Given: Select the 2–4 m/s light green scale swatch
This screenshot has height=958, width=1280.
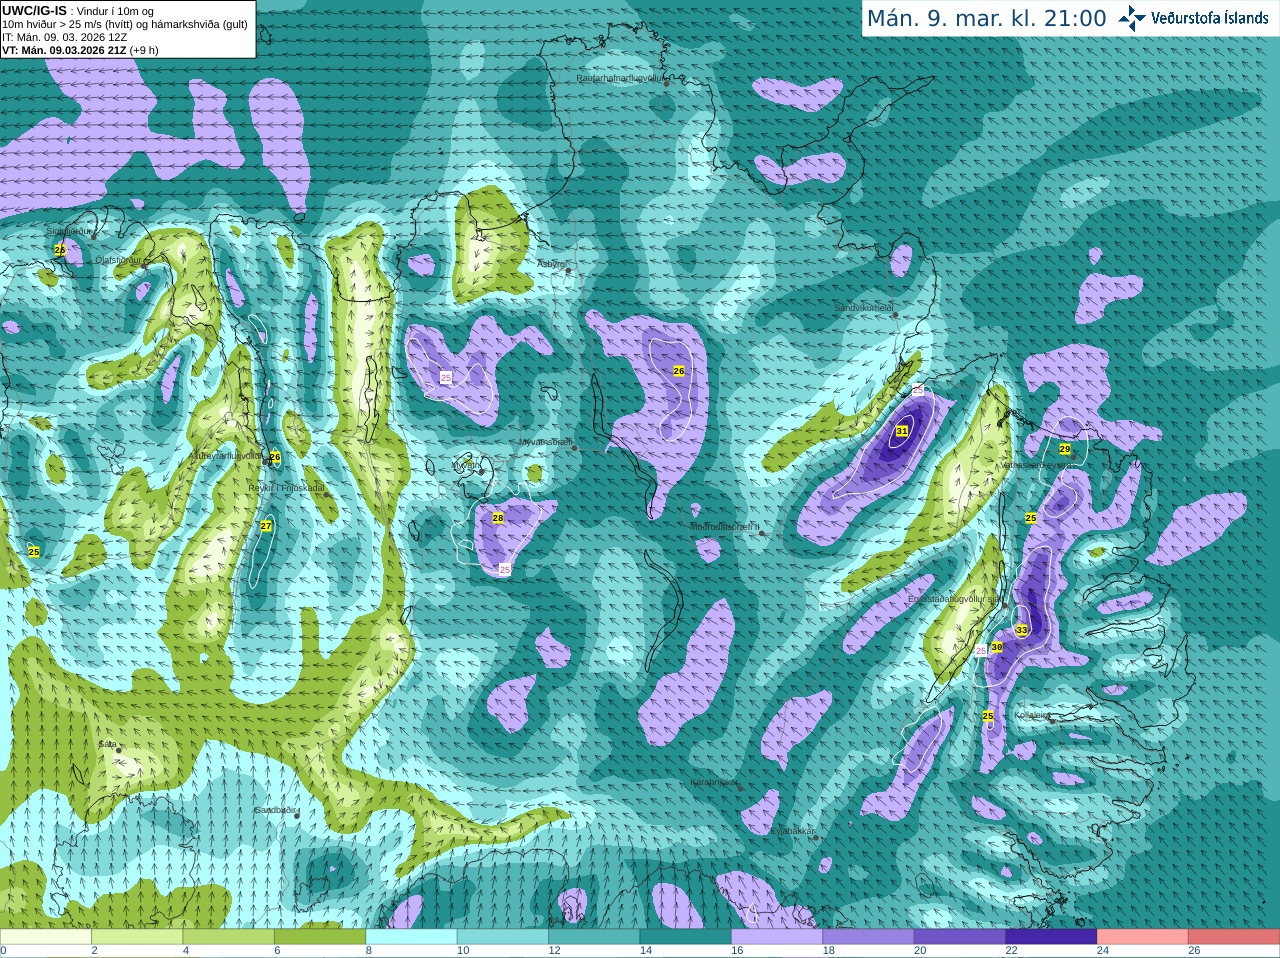Looking at the screenshot, I should click(x=137, y=937).
